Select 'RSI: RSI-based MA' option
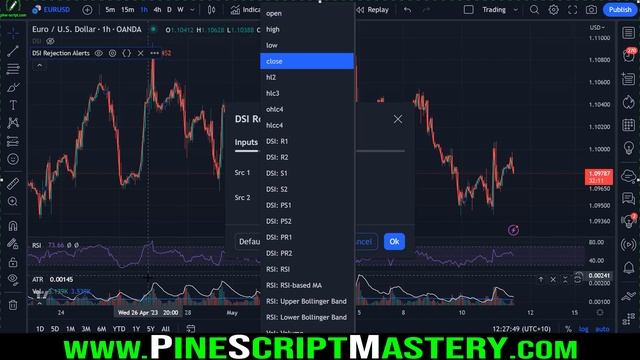The height and width of the screenshot is (360, 640). click(307, 285)
